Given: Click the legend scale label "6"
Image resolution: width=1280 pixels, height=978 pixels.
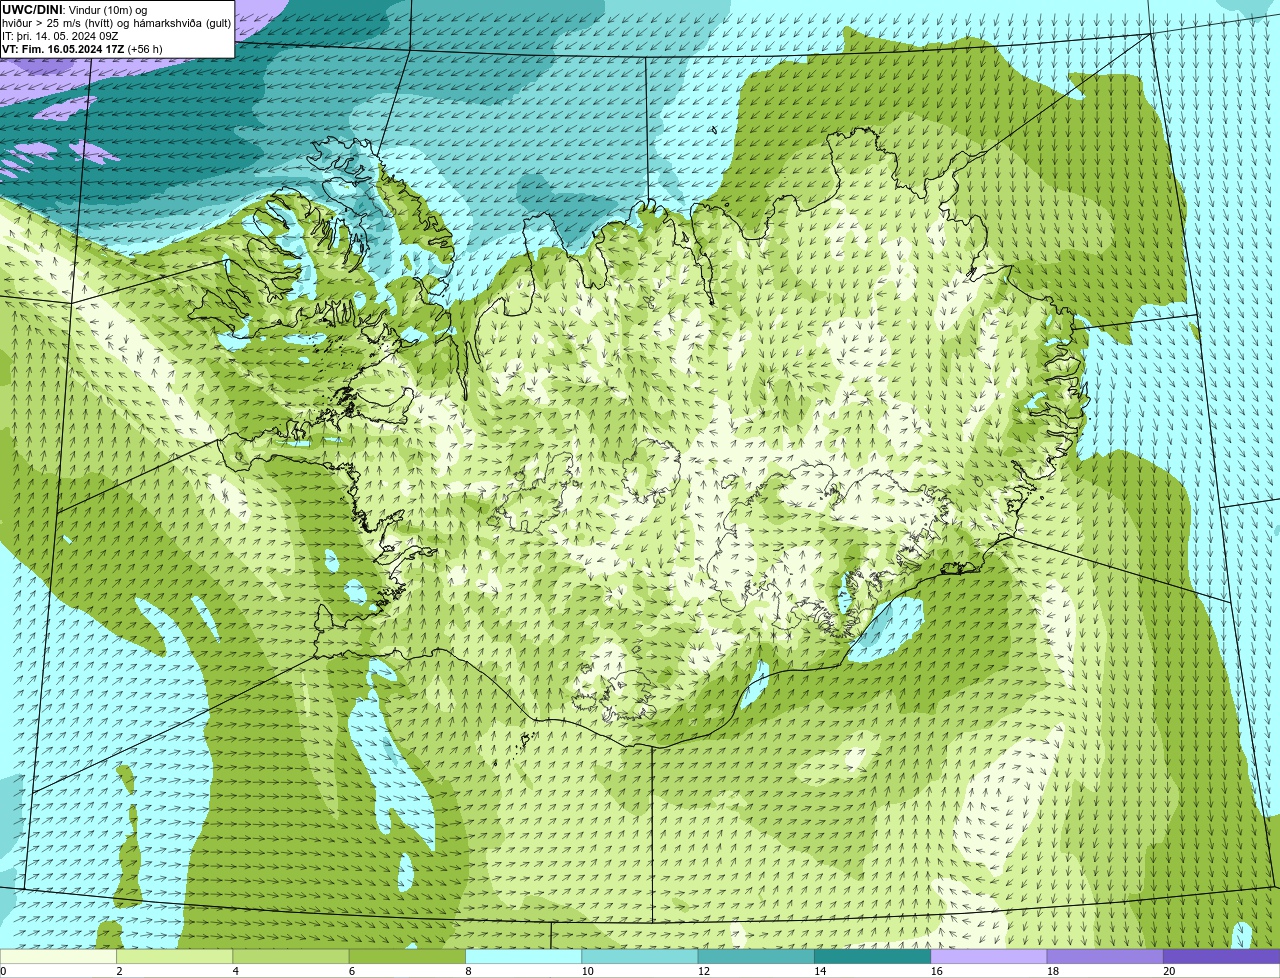Looking at the screenshot, I should point(351,971).
